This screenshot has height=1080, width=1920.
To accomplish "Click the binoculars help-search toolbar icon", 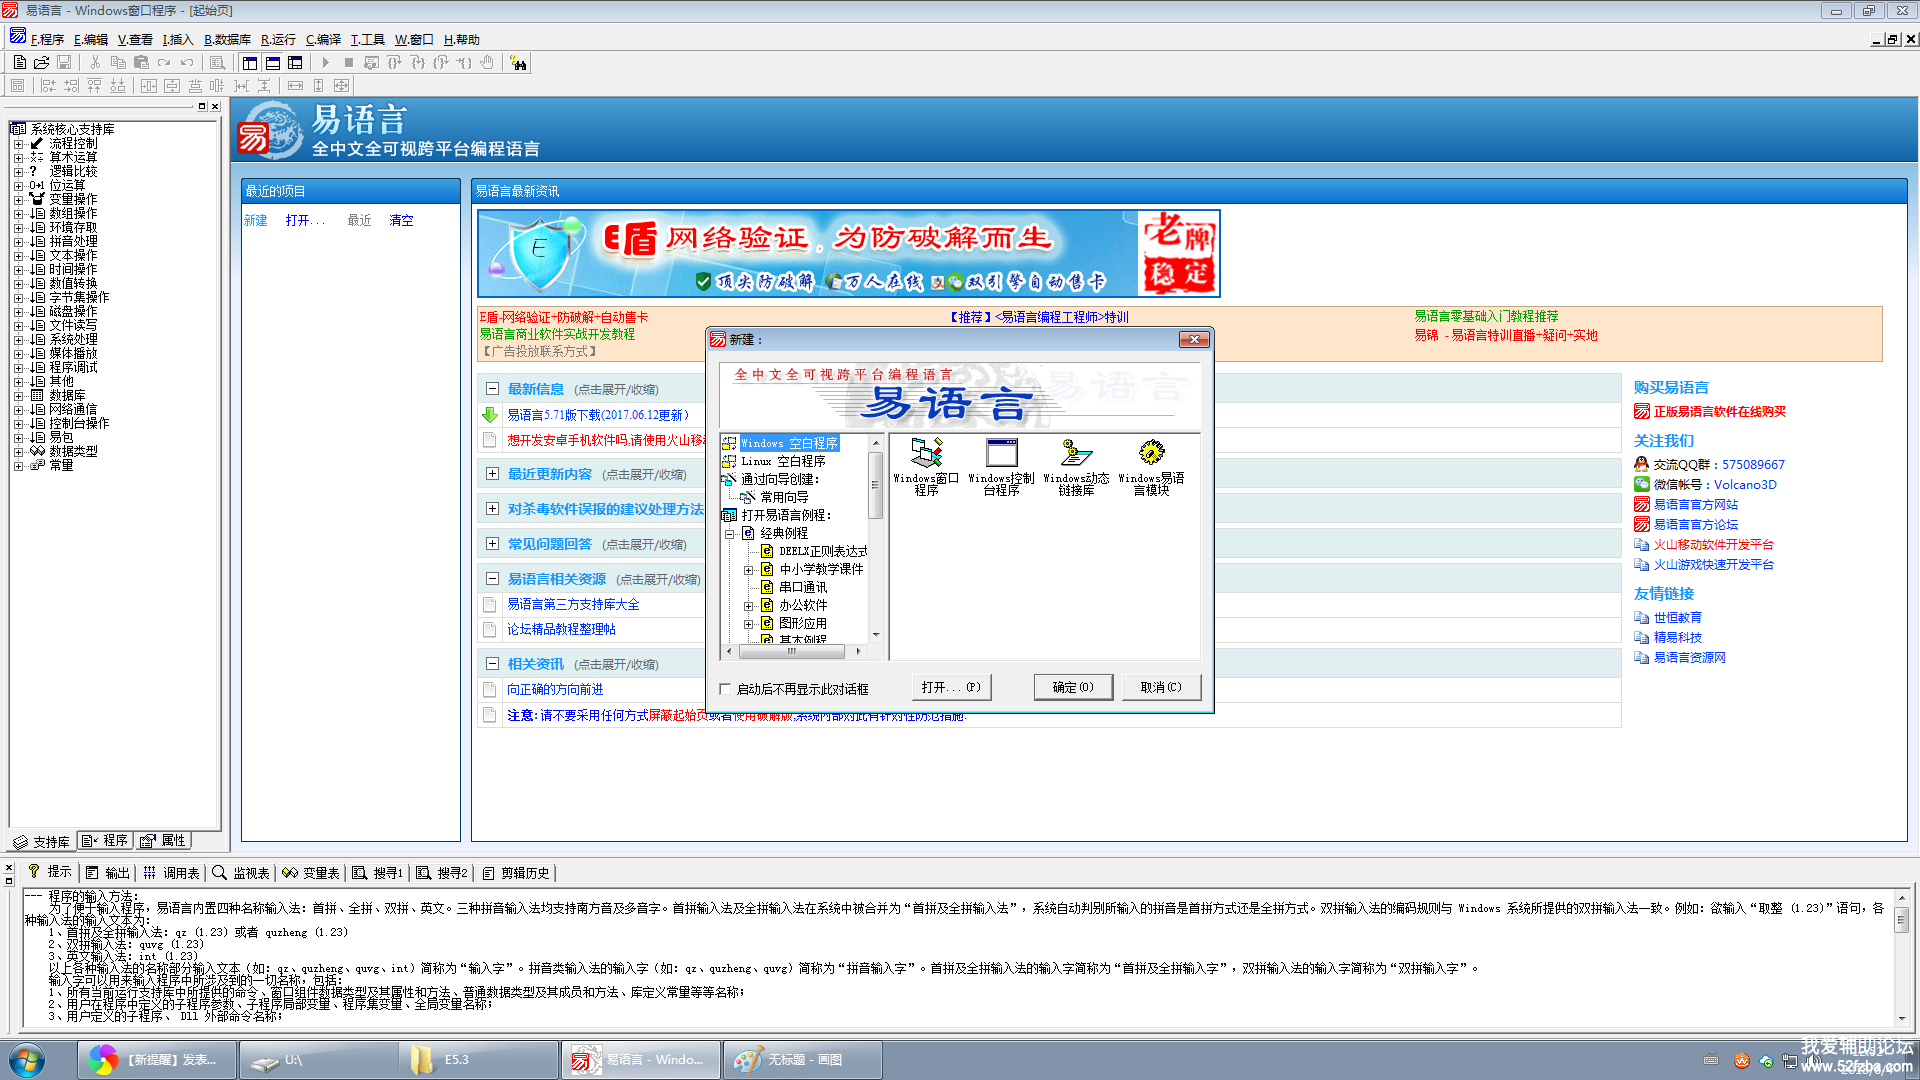I will [518, 63].
